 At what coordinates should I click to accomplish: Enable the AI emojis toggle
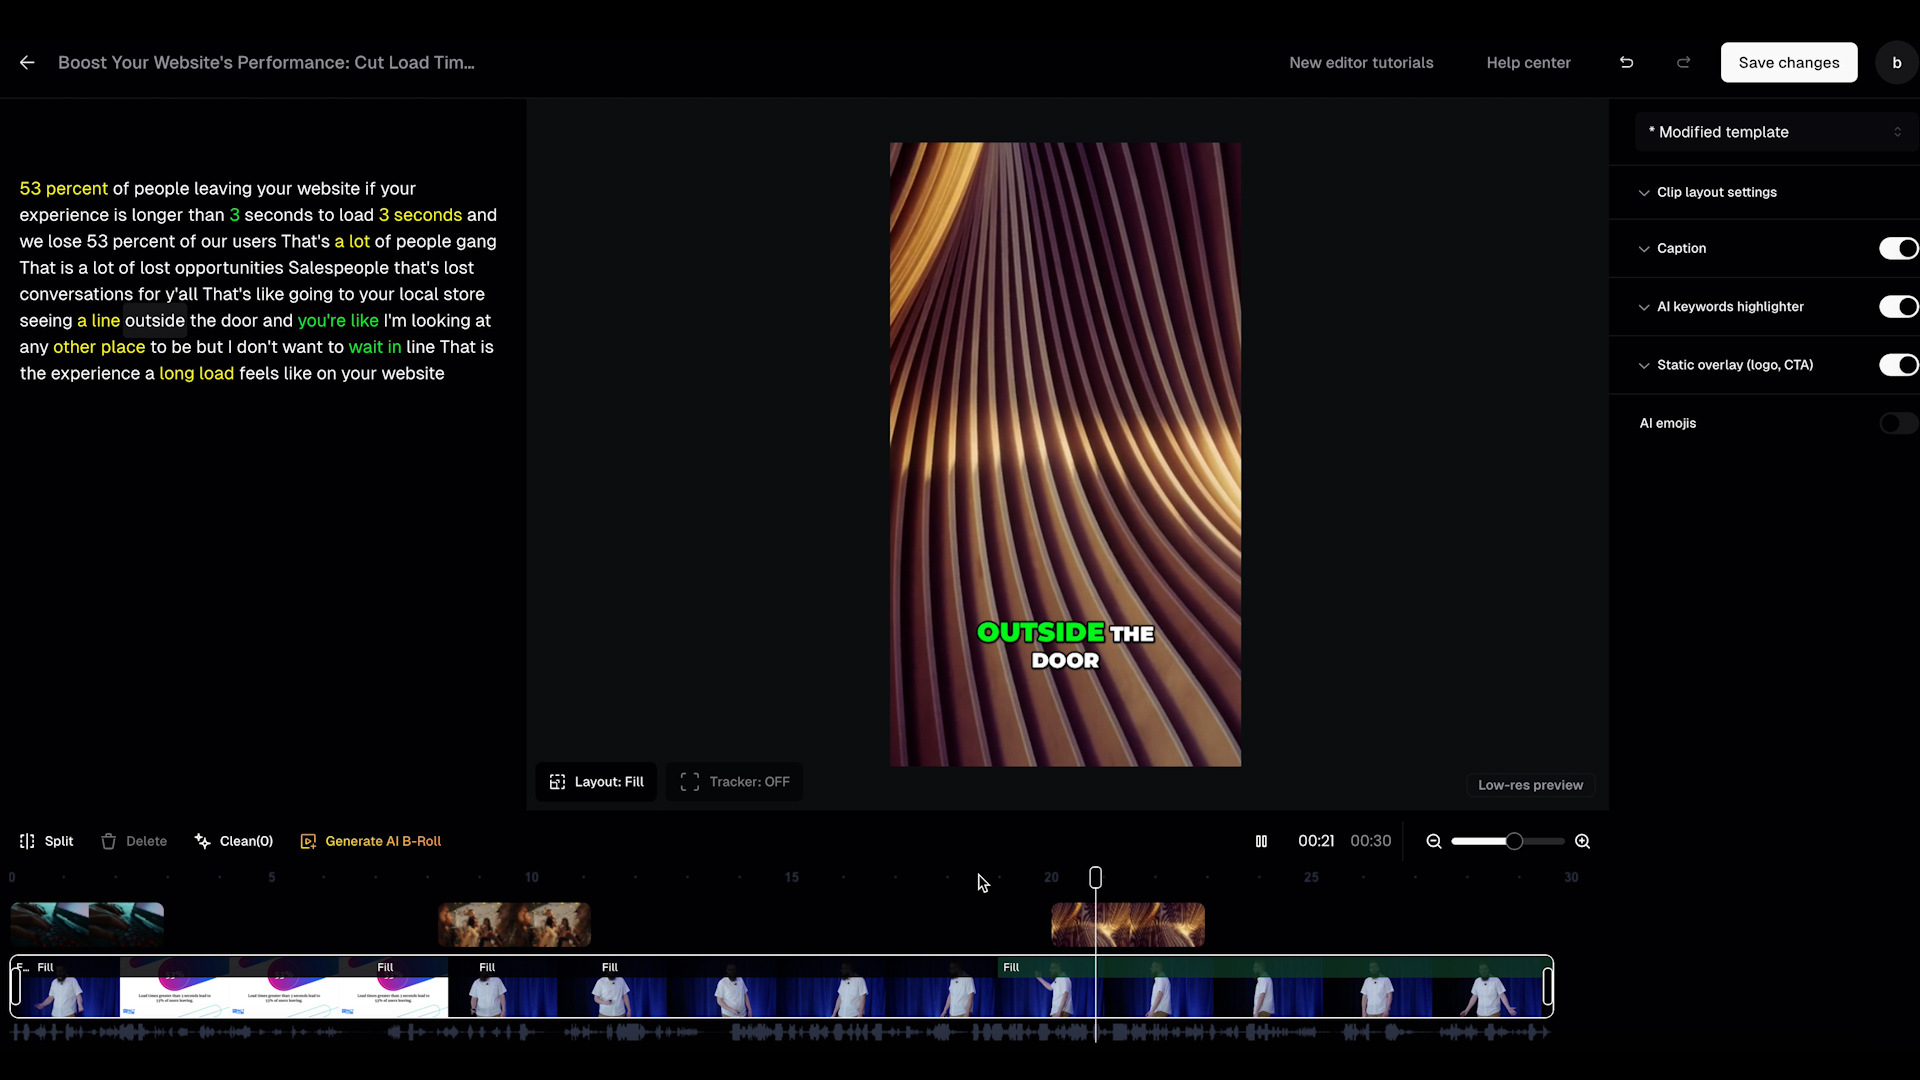pyautogui.click(x=1897, y=423)
